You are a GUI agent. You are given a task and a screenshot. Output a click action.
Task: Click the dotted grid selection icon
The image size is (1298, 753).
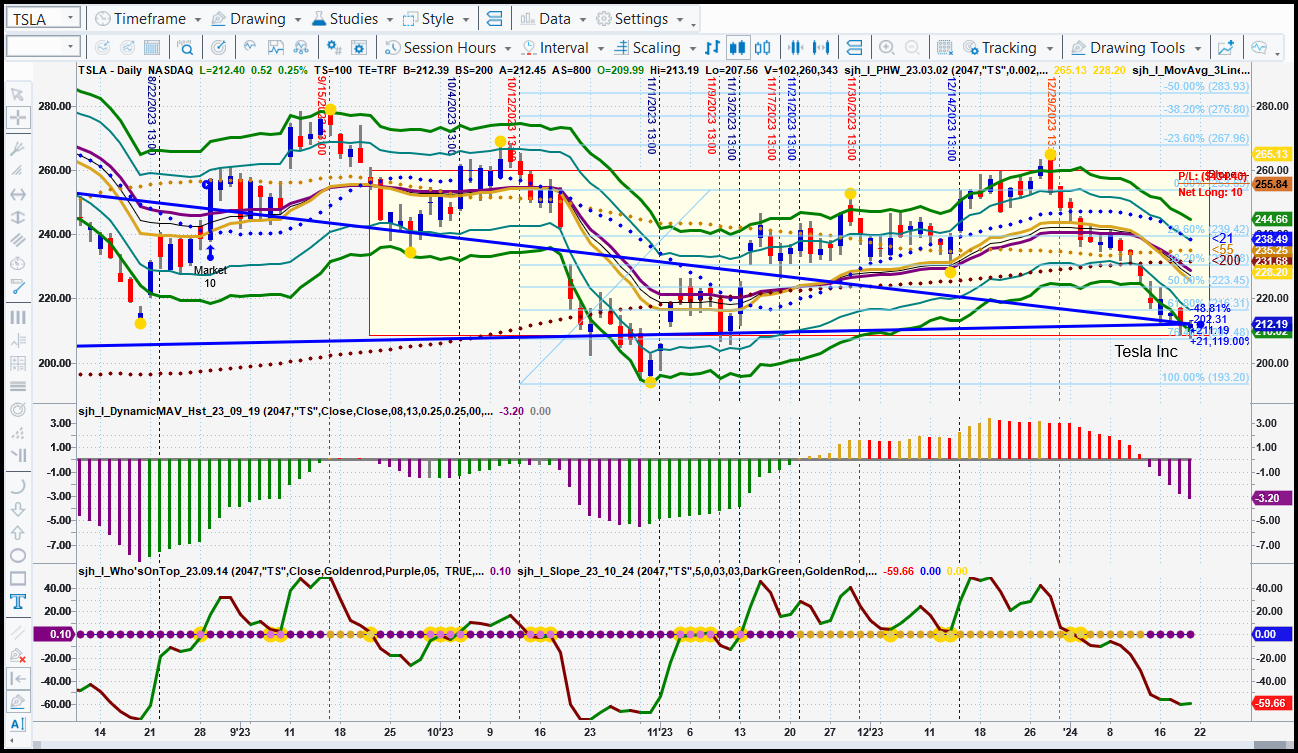click(943, 47)
